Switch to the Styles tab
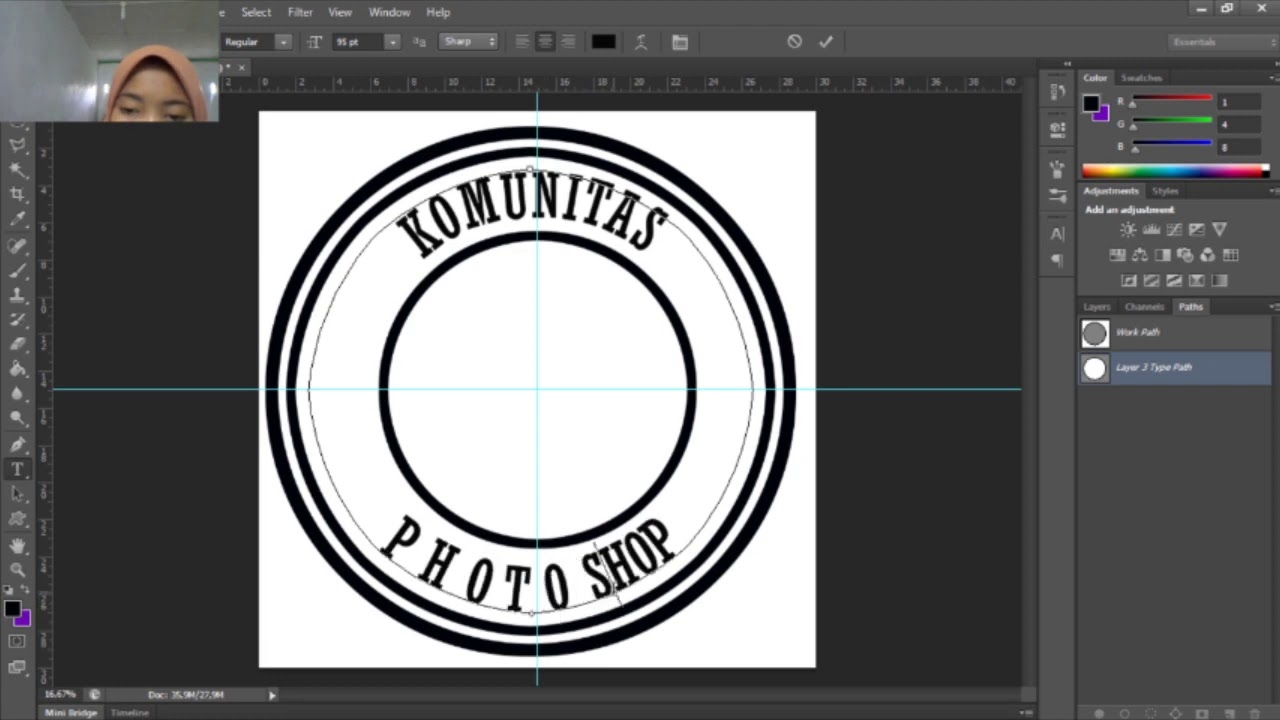1280x720 pixels. click(1165, 191)
